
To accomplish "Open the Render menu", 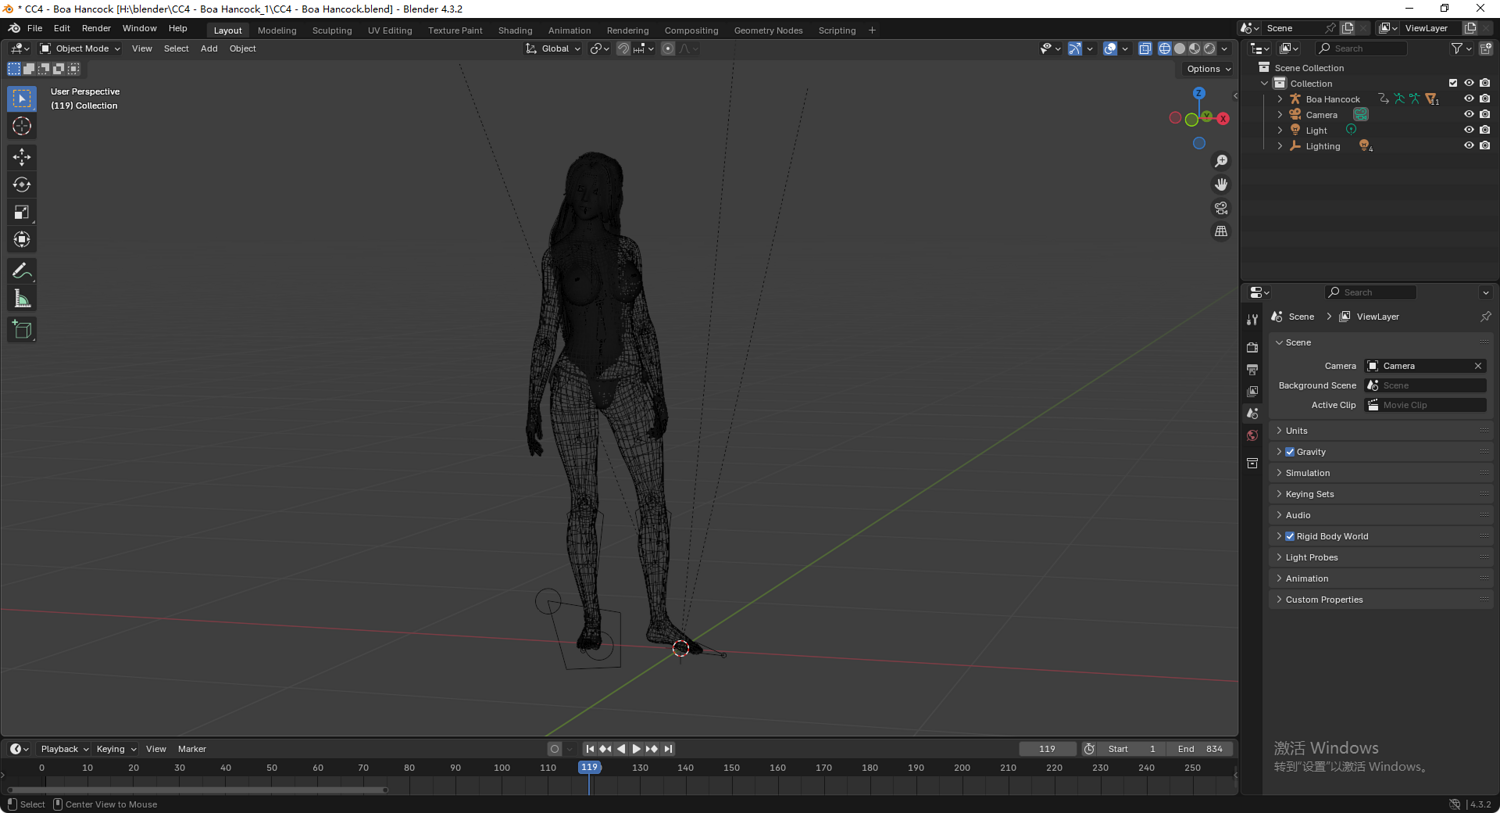I will 96,29.
